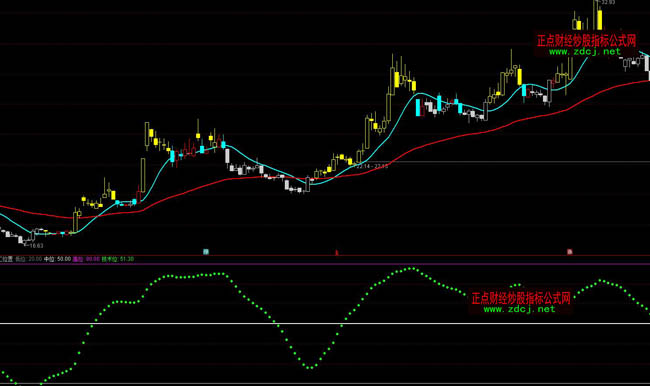This screenshot has height=386, width=650.
Task: Click the upper red 正点财经炒股指标公式网 title
Action: tap(586, 41)
